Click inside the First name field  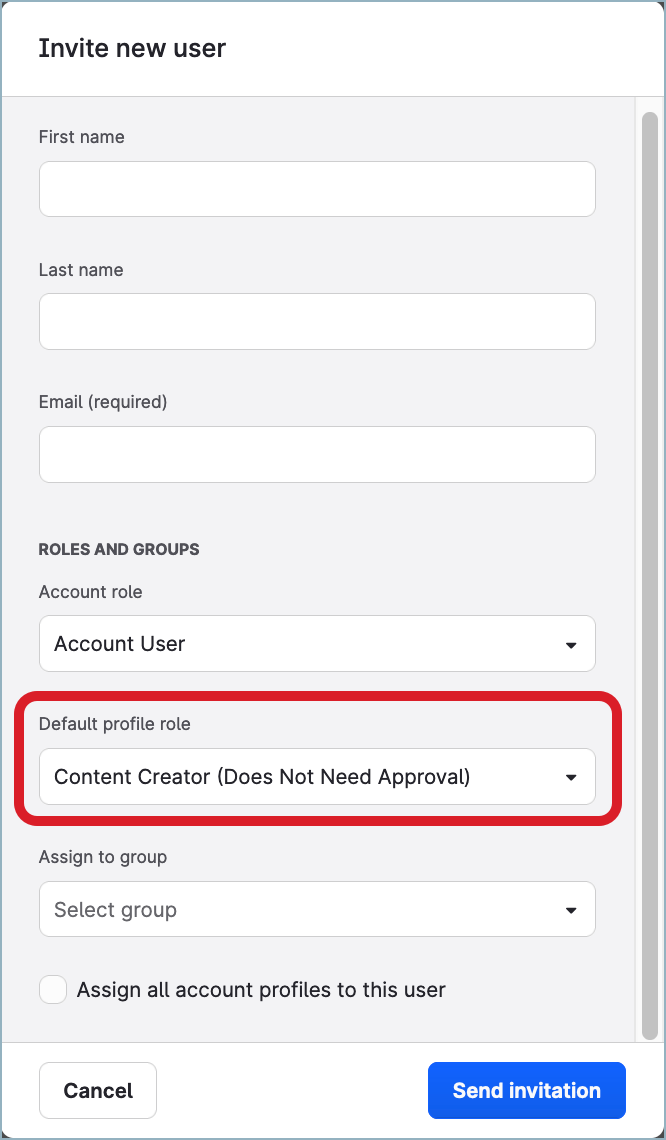(317, 188)
